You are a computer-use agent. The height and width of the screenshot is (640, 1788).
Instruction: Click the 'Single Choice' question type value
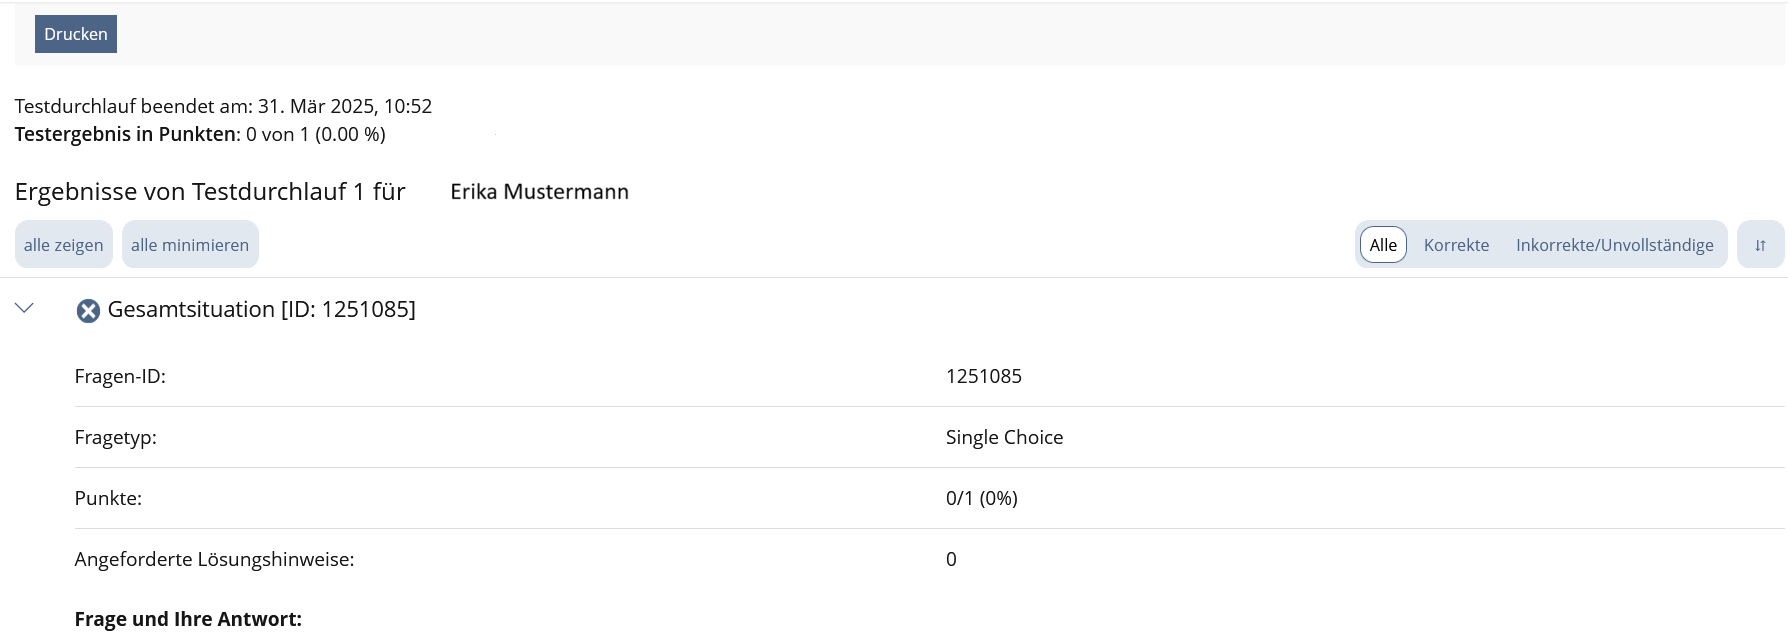[x=1004, y=437]
